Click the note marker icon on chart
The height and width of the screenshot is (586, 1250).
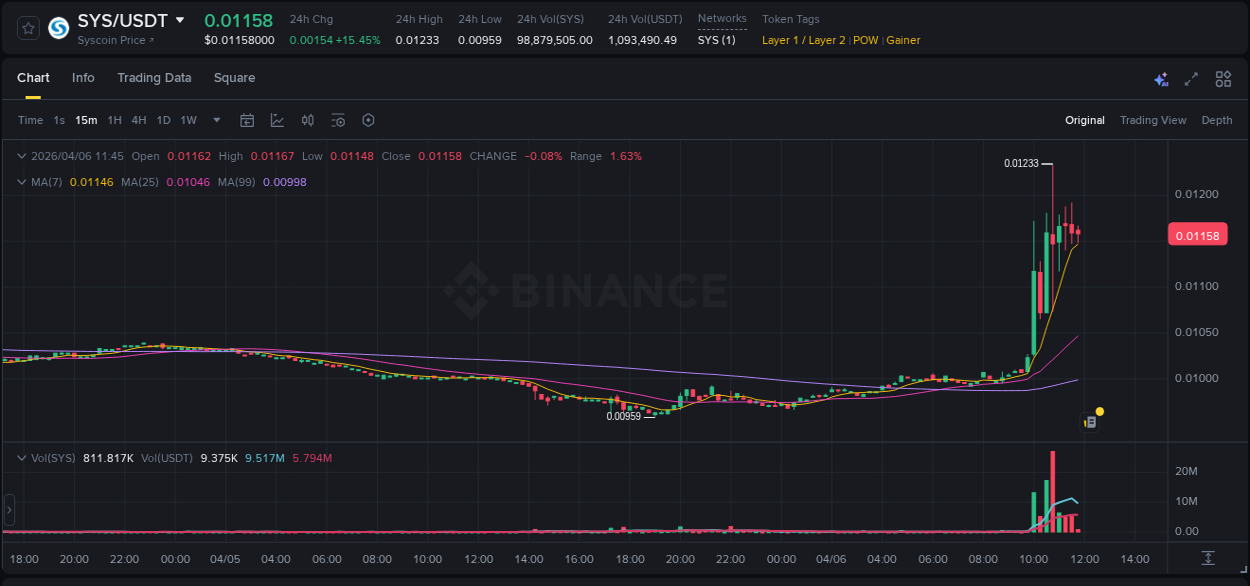1090,423
